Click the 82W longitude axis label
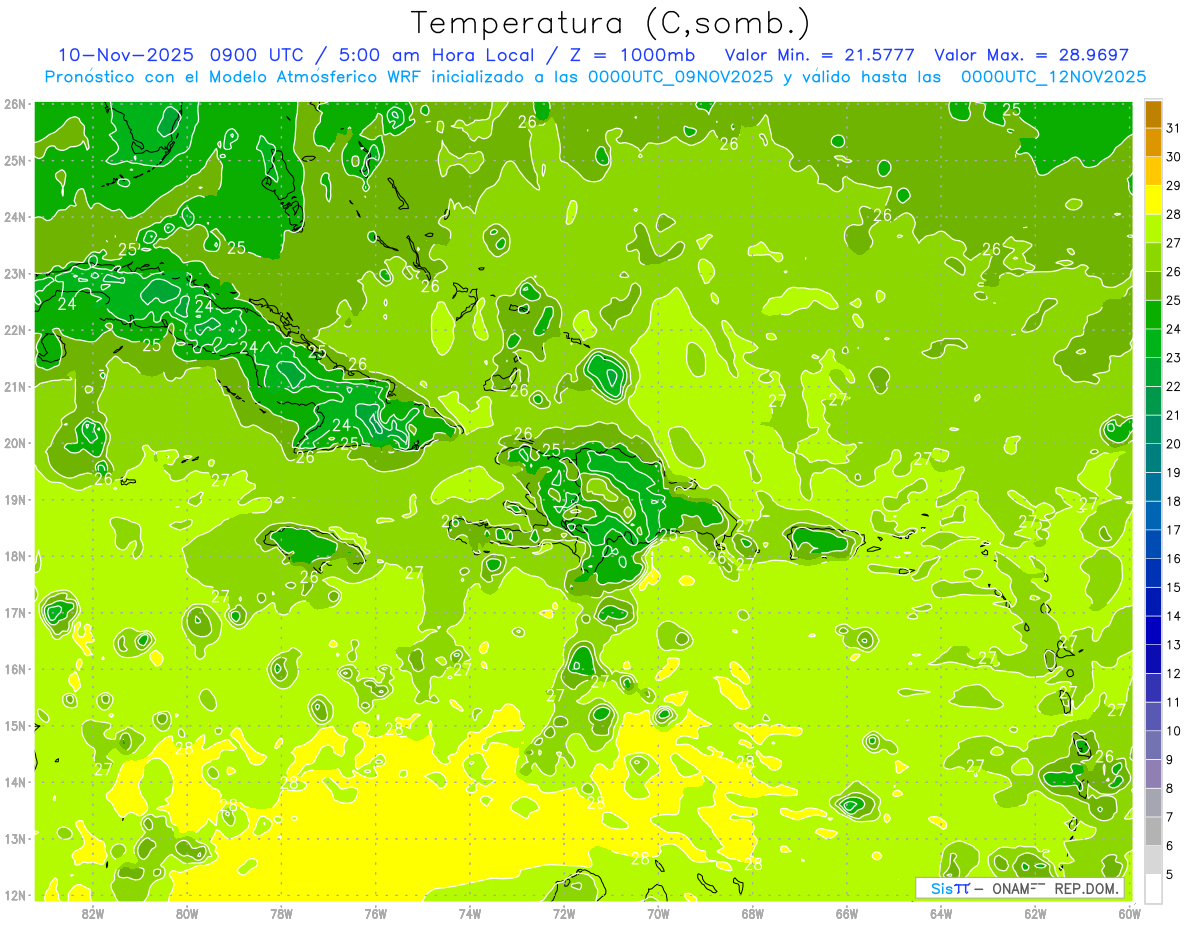Screen dimensions: 1200x927 pyautogui.click(x=93, y=912)
